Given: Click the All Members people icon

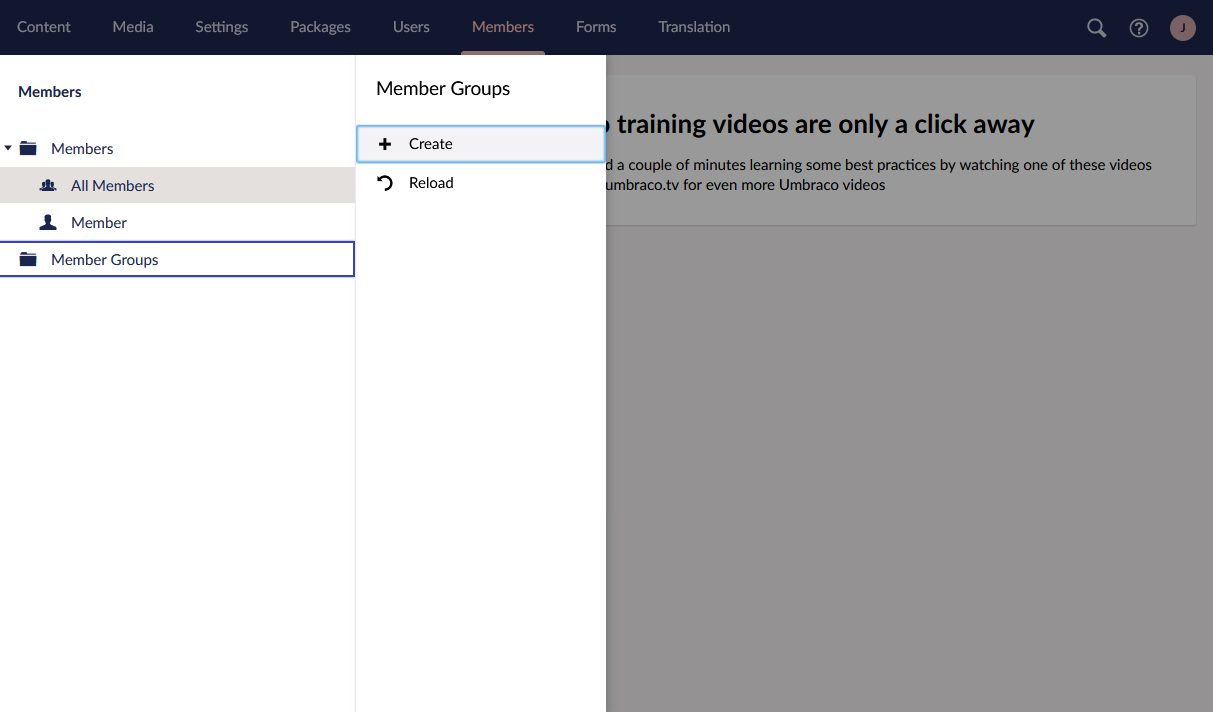Looking at the screenshot, I should coord(48,185).
